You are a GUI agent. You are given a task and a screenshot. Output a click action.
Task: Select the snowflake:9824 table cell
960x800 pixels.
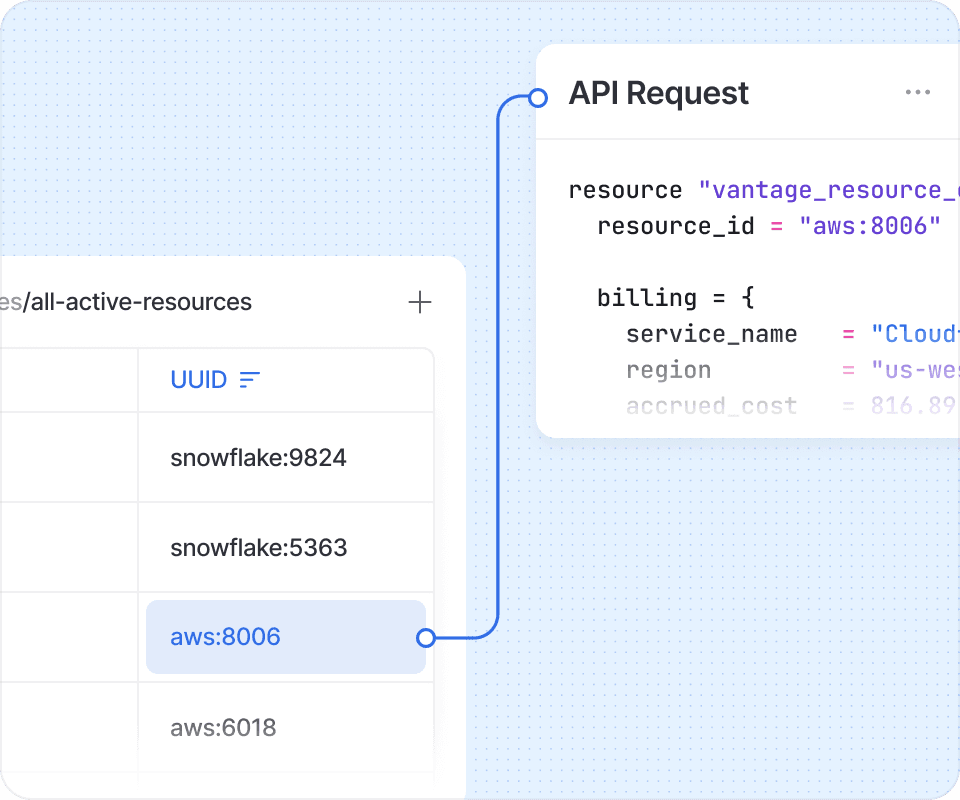point(258,458)
